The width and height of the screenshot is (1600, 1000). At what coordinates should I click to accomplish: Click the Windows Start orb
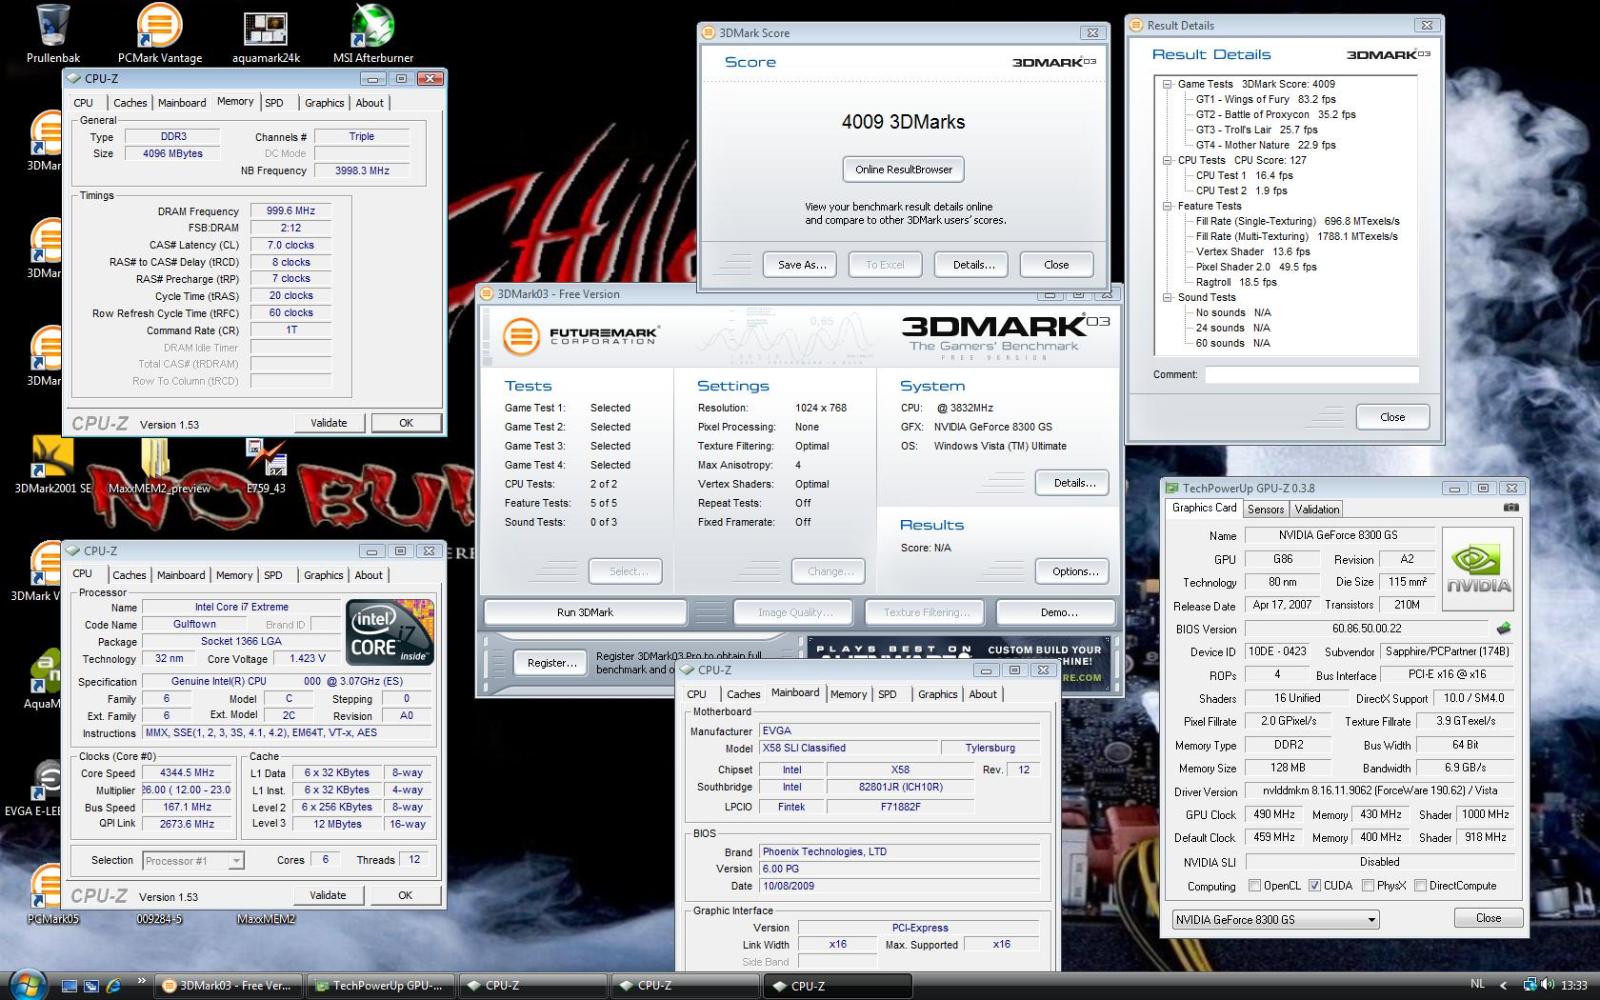click(29, 985)
